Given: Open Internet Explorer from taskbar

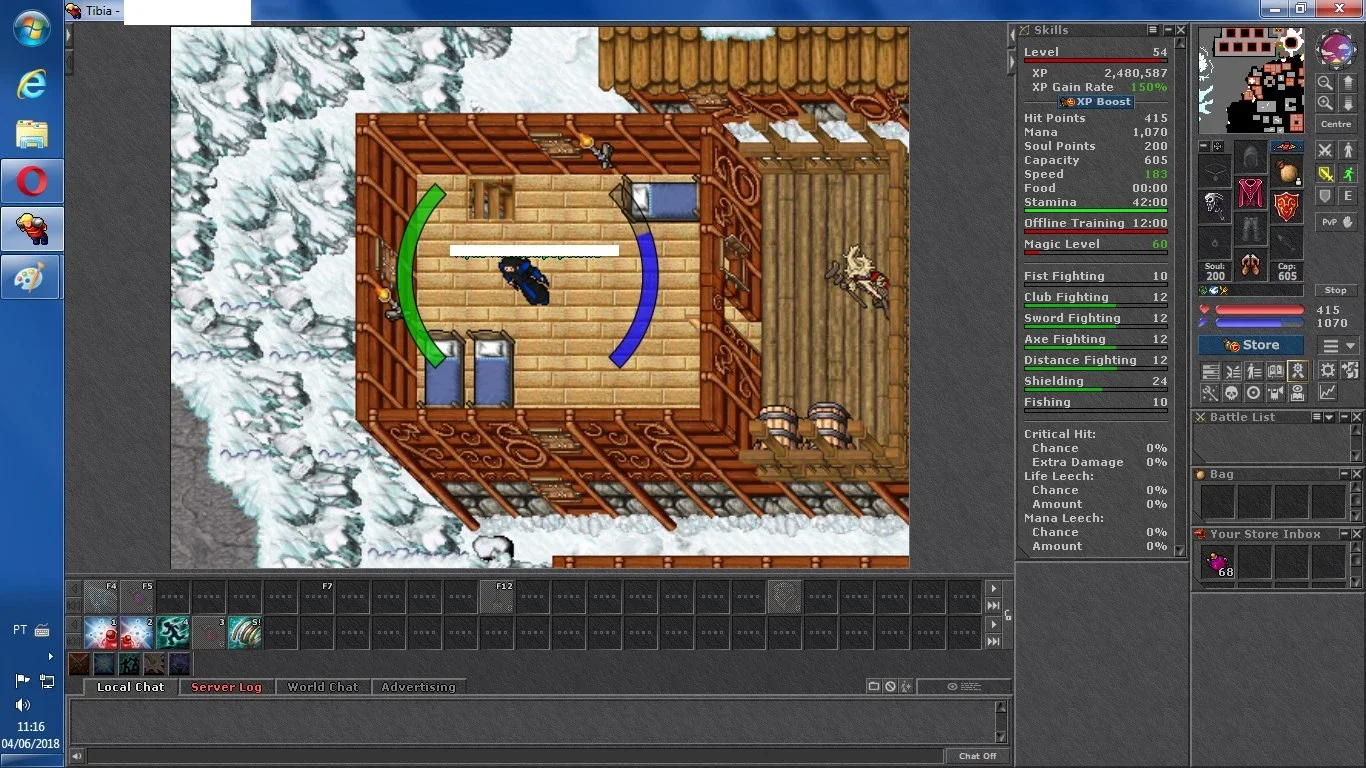Looking at the screenshot, I should (x=32, y=84).
